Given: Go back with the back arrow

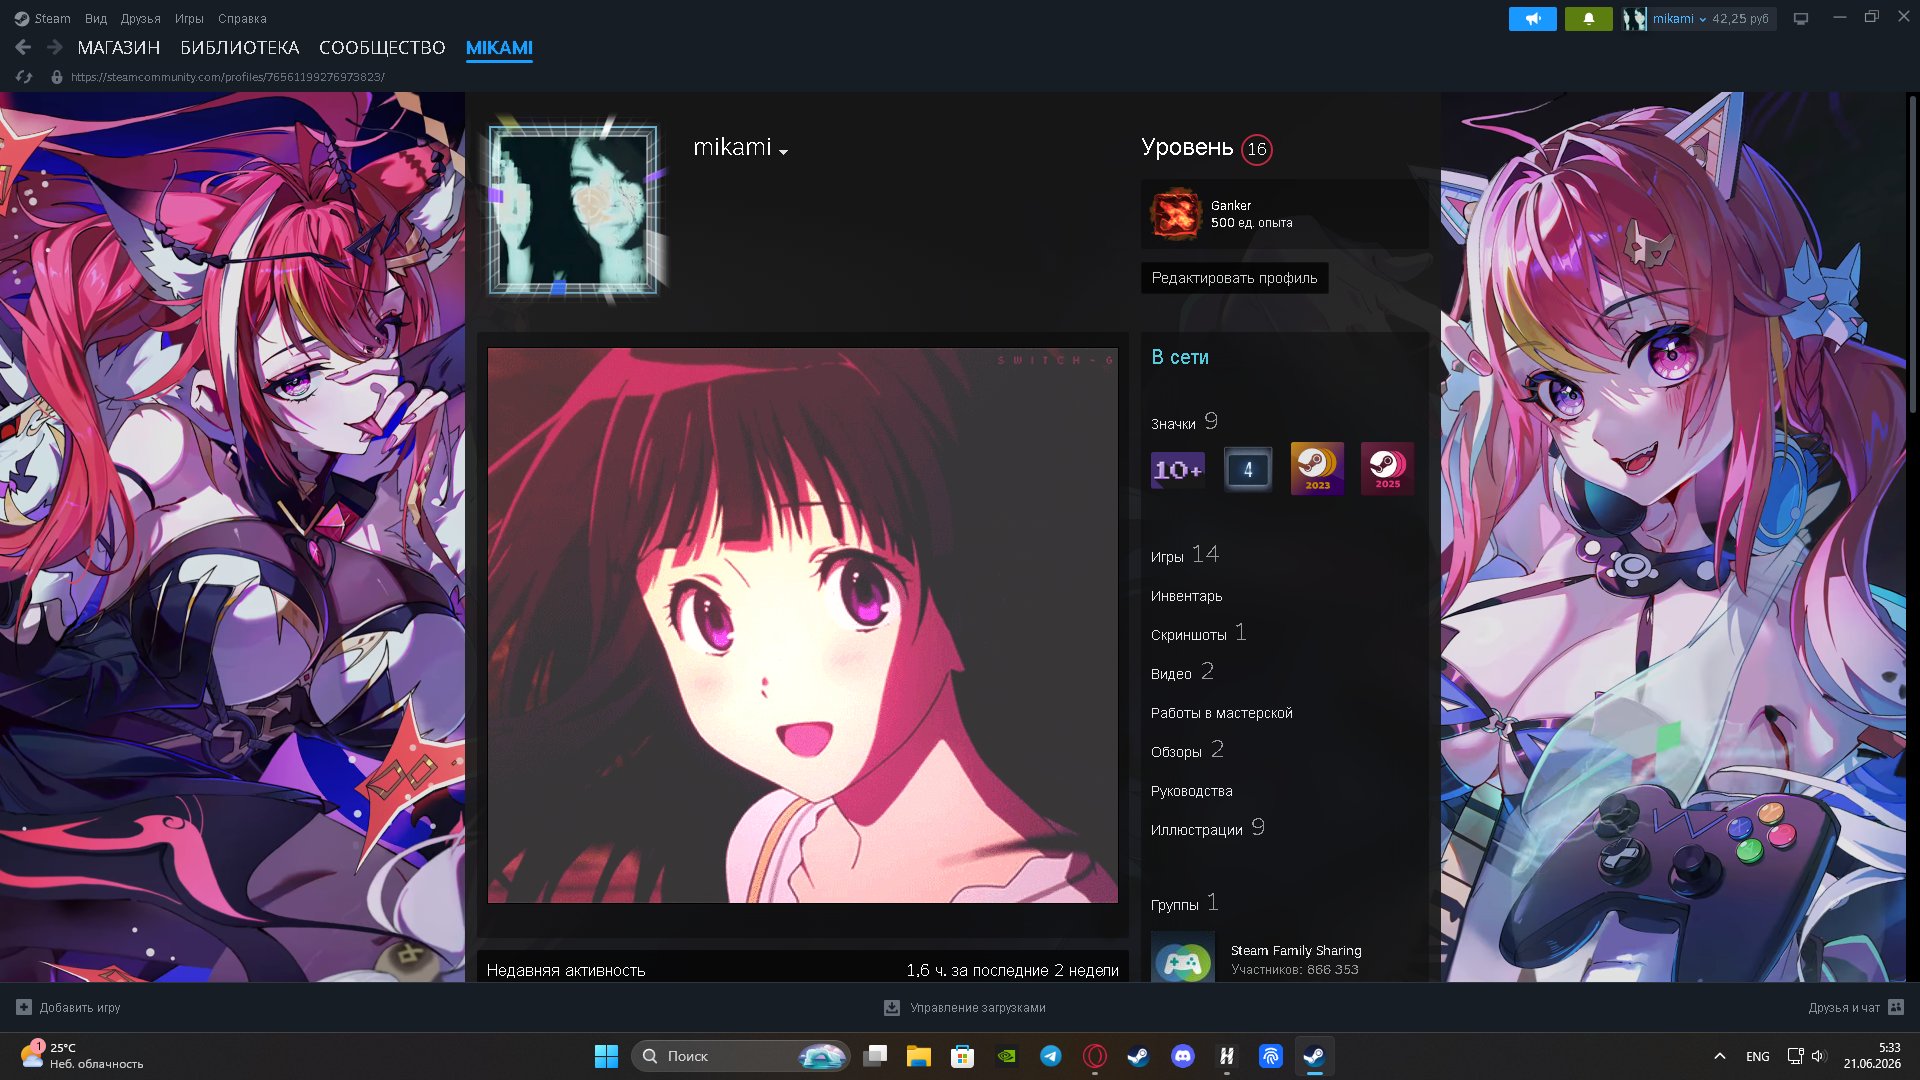Looking at the screenshot, I should pyautogui.click(x=23, y=47).
